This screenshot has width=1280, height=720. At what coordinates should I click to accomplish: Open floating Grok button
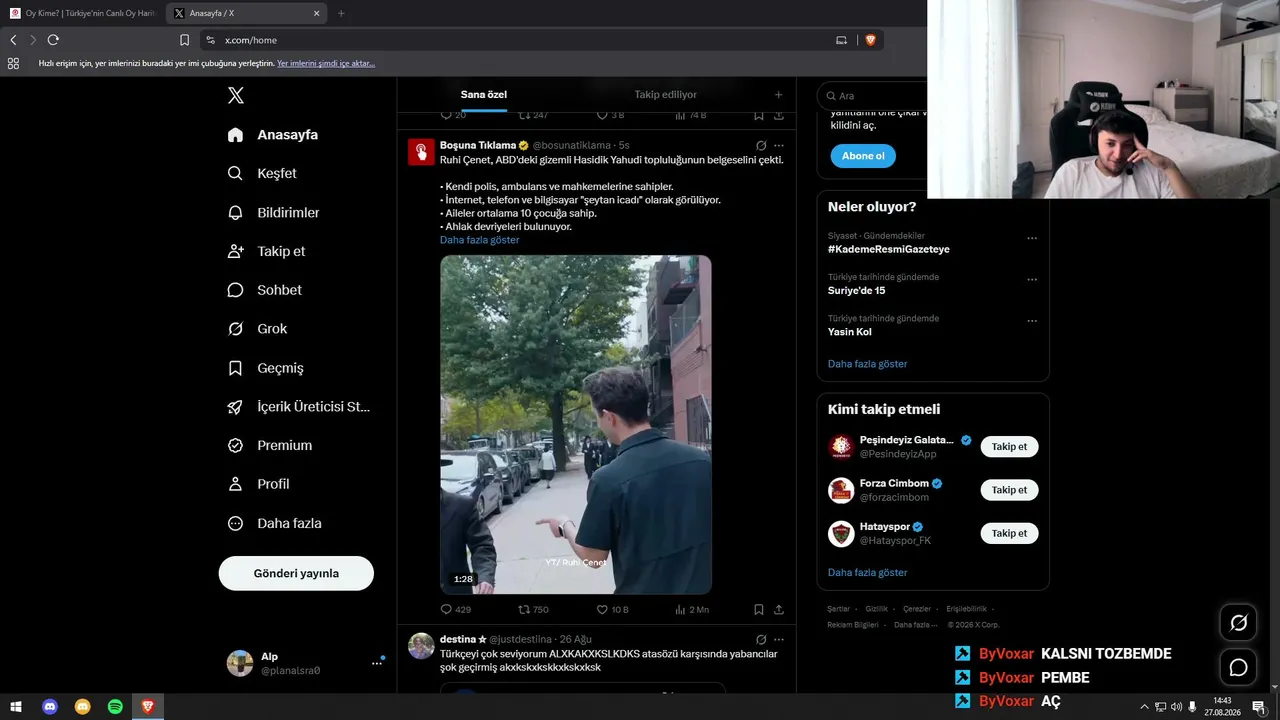click(1238, 623)
